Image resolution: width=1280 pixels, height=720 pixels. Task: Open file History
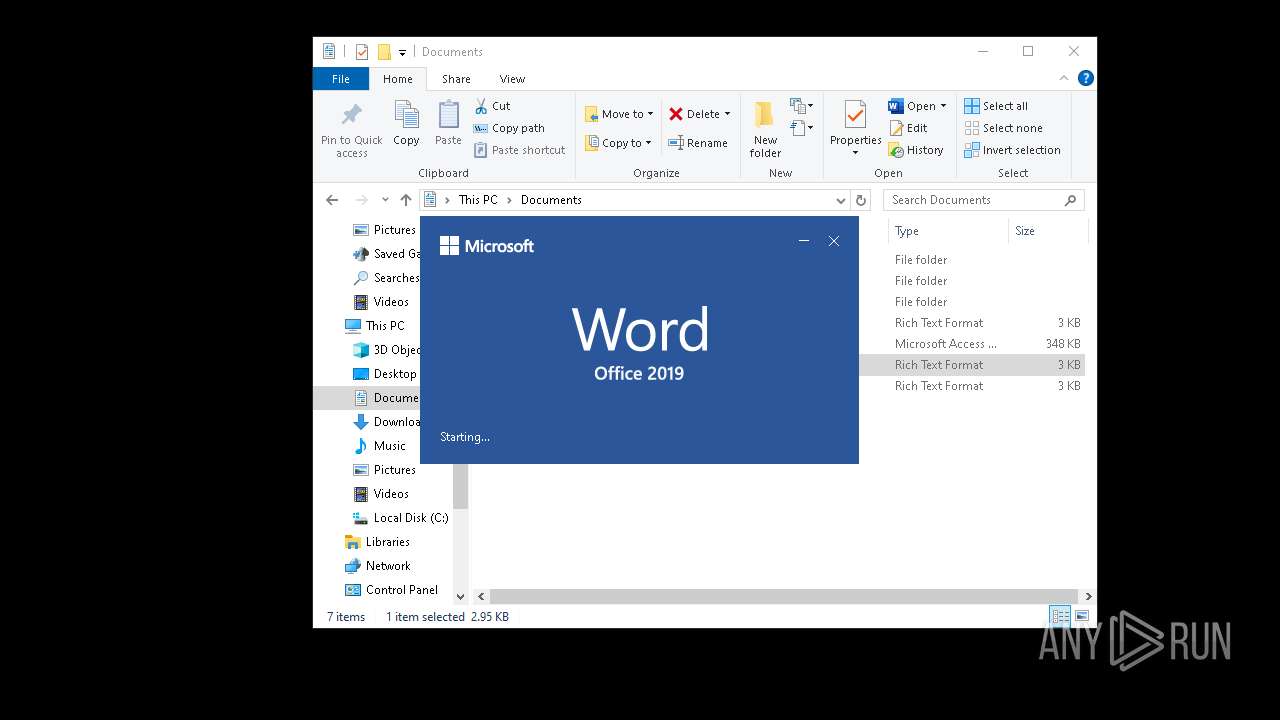coord(916,150)
